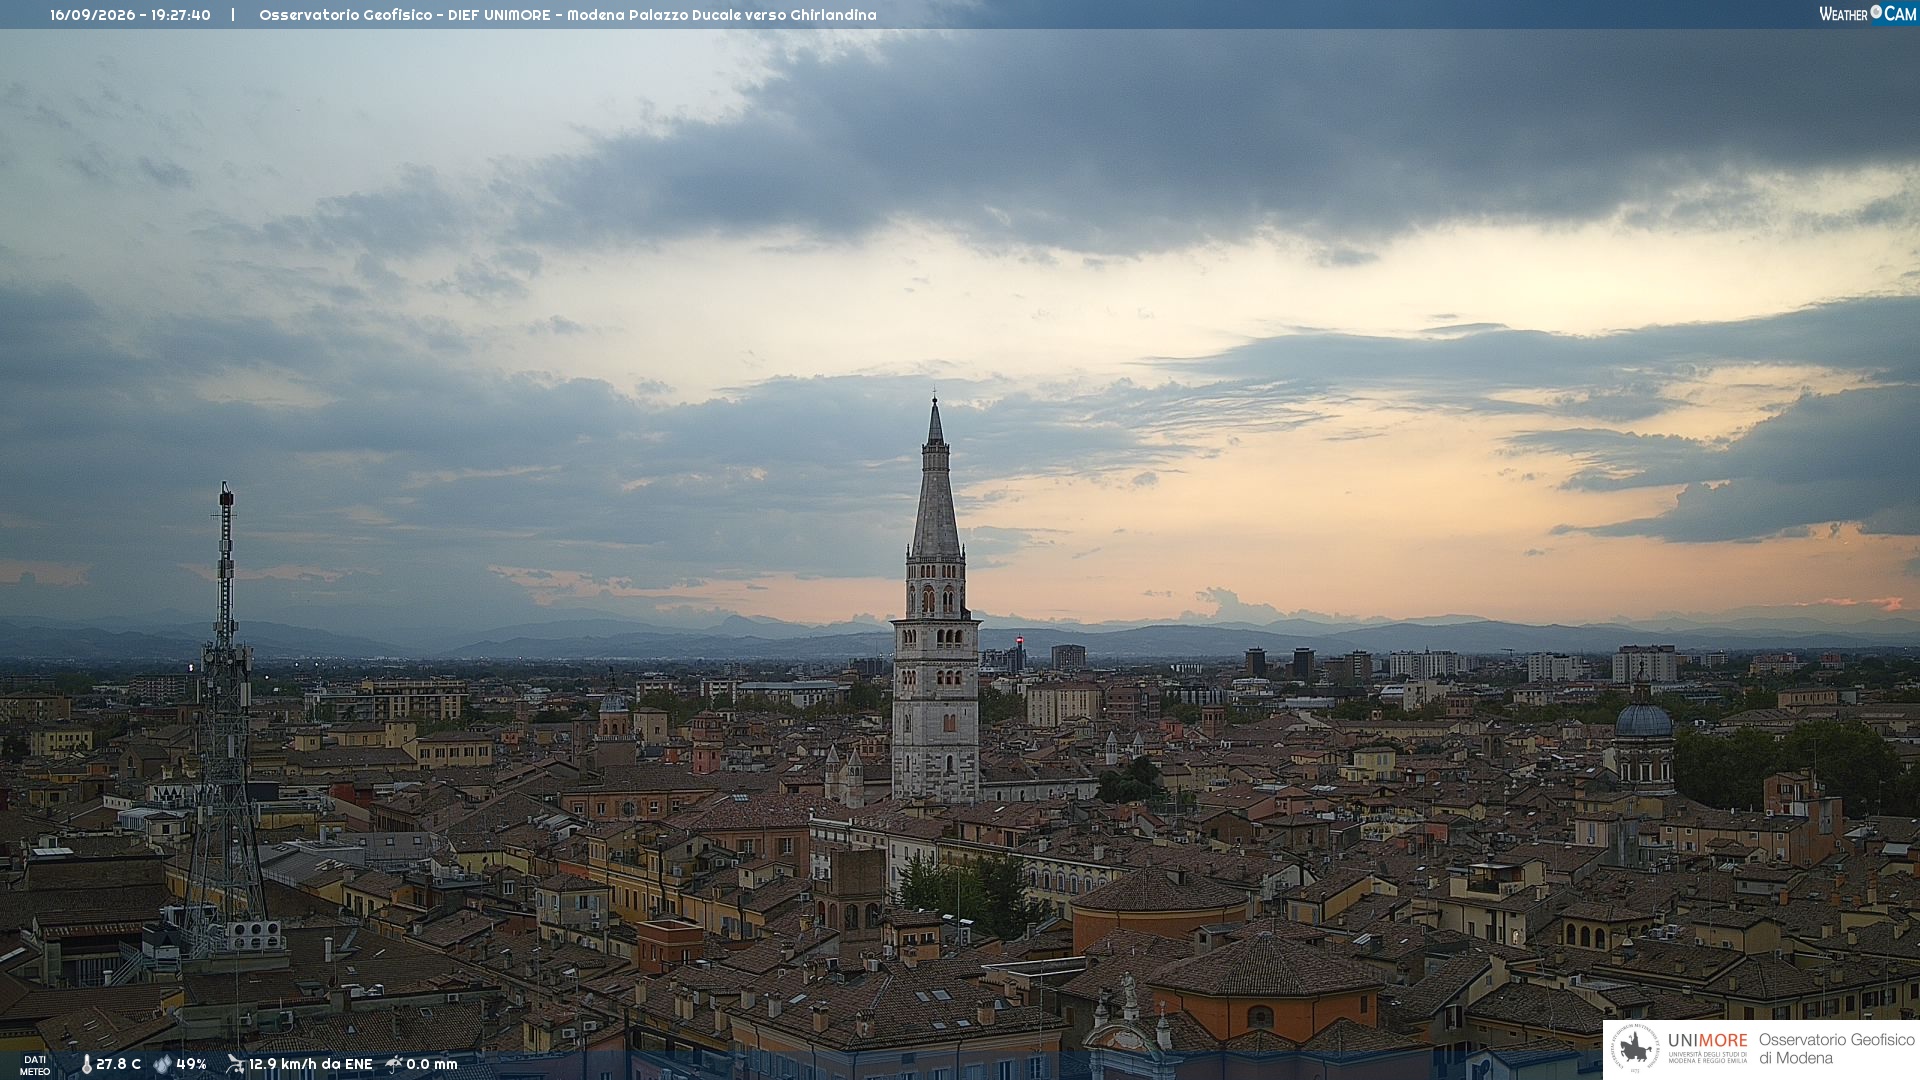This screenshot has height=1080, width=1920.
Task: Click the humidity water drops icon
Action: (162, 1064)
